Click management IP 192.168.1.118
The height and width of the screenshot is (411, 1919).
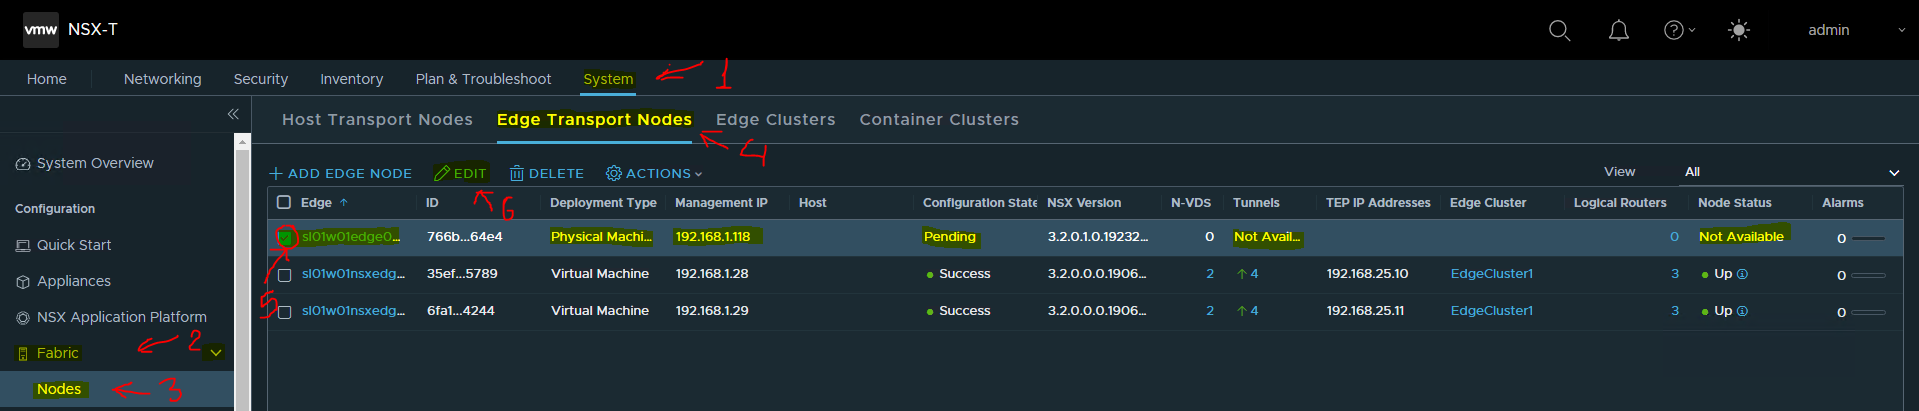(713, 237)
